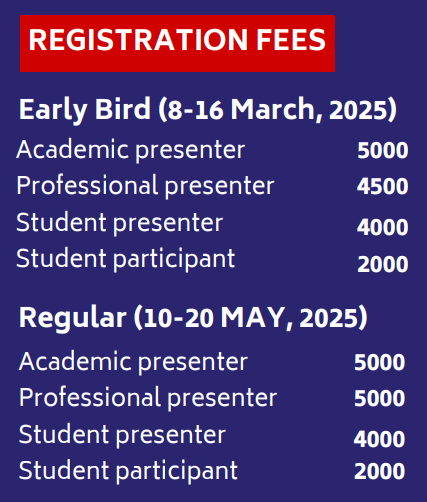Click the Regular Academic presenter fee 5000

[x=380, y=363]
